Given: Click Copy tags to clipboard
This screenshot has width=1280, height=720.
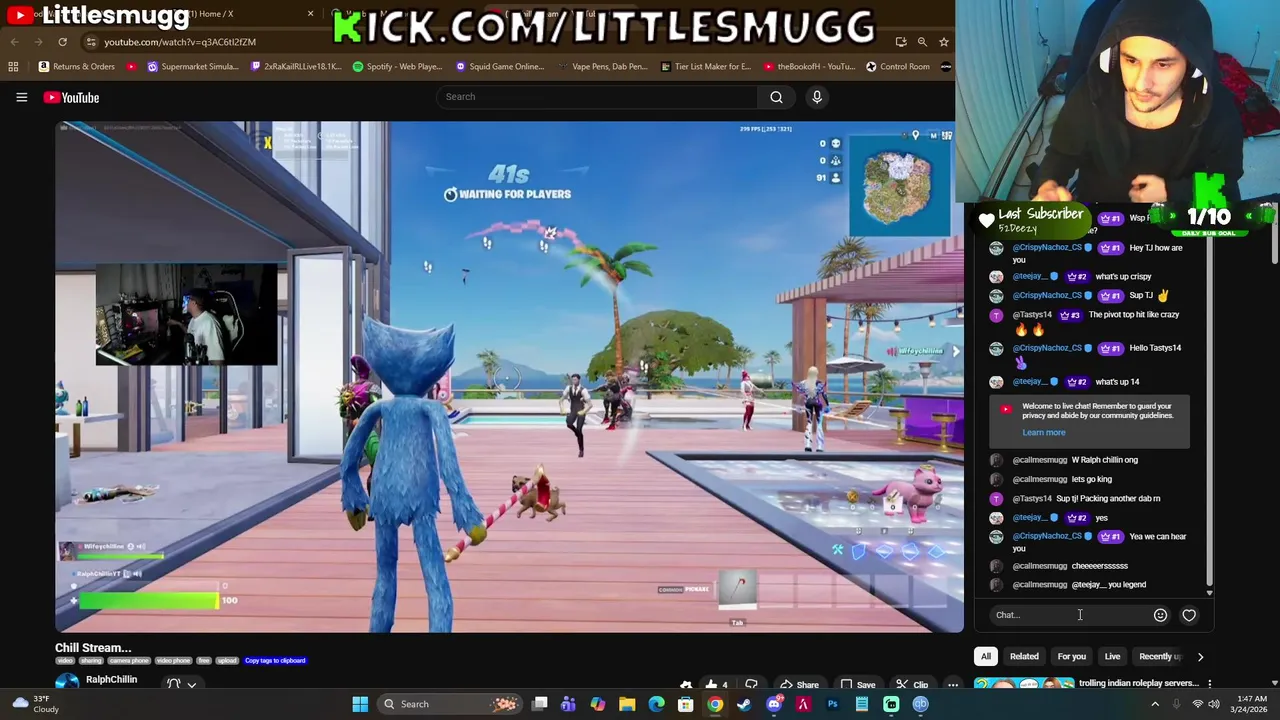Looking at the screenshot, I should (275, 661).
